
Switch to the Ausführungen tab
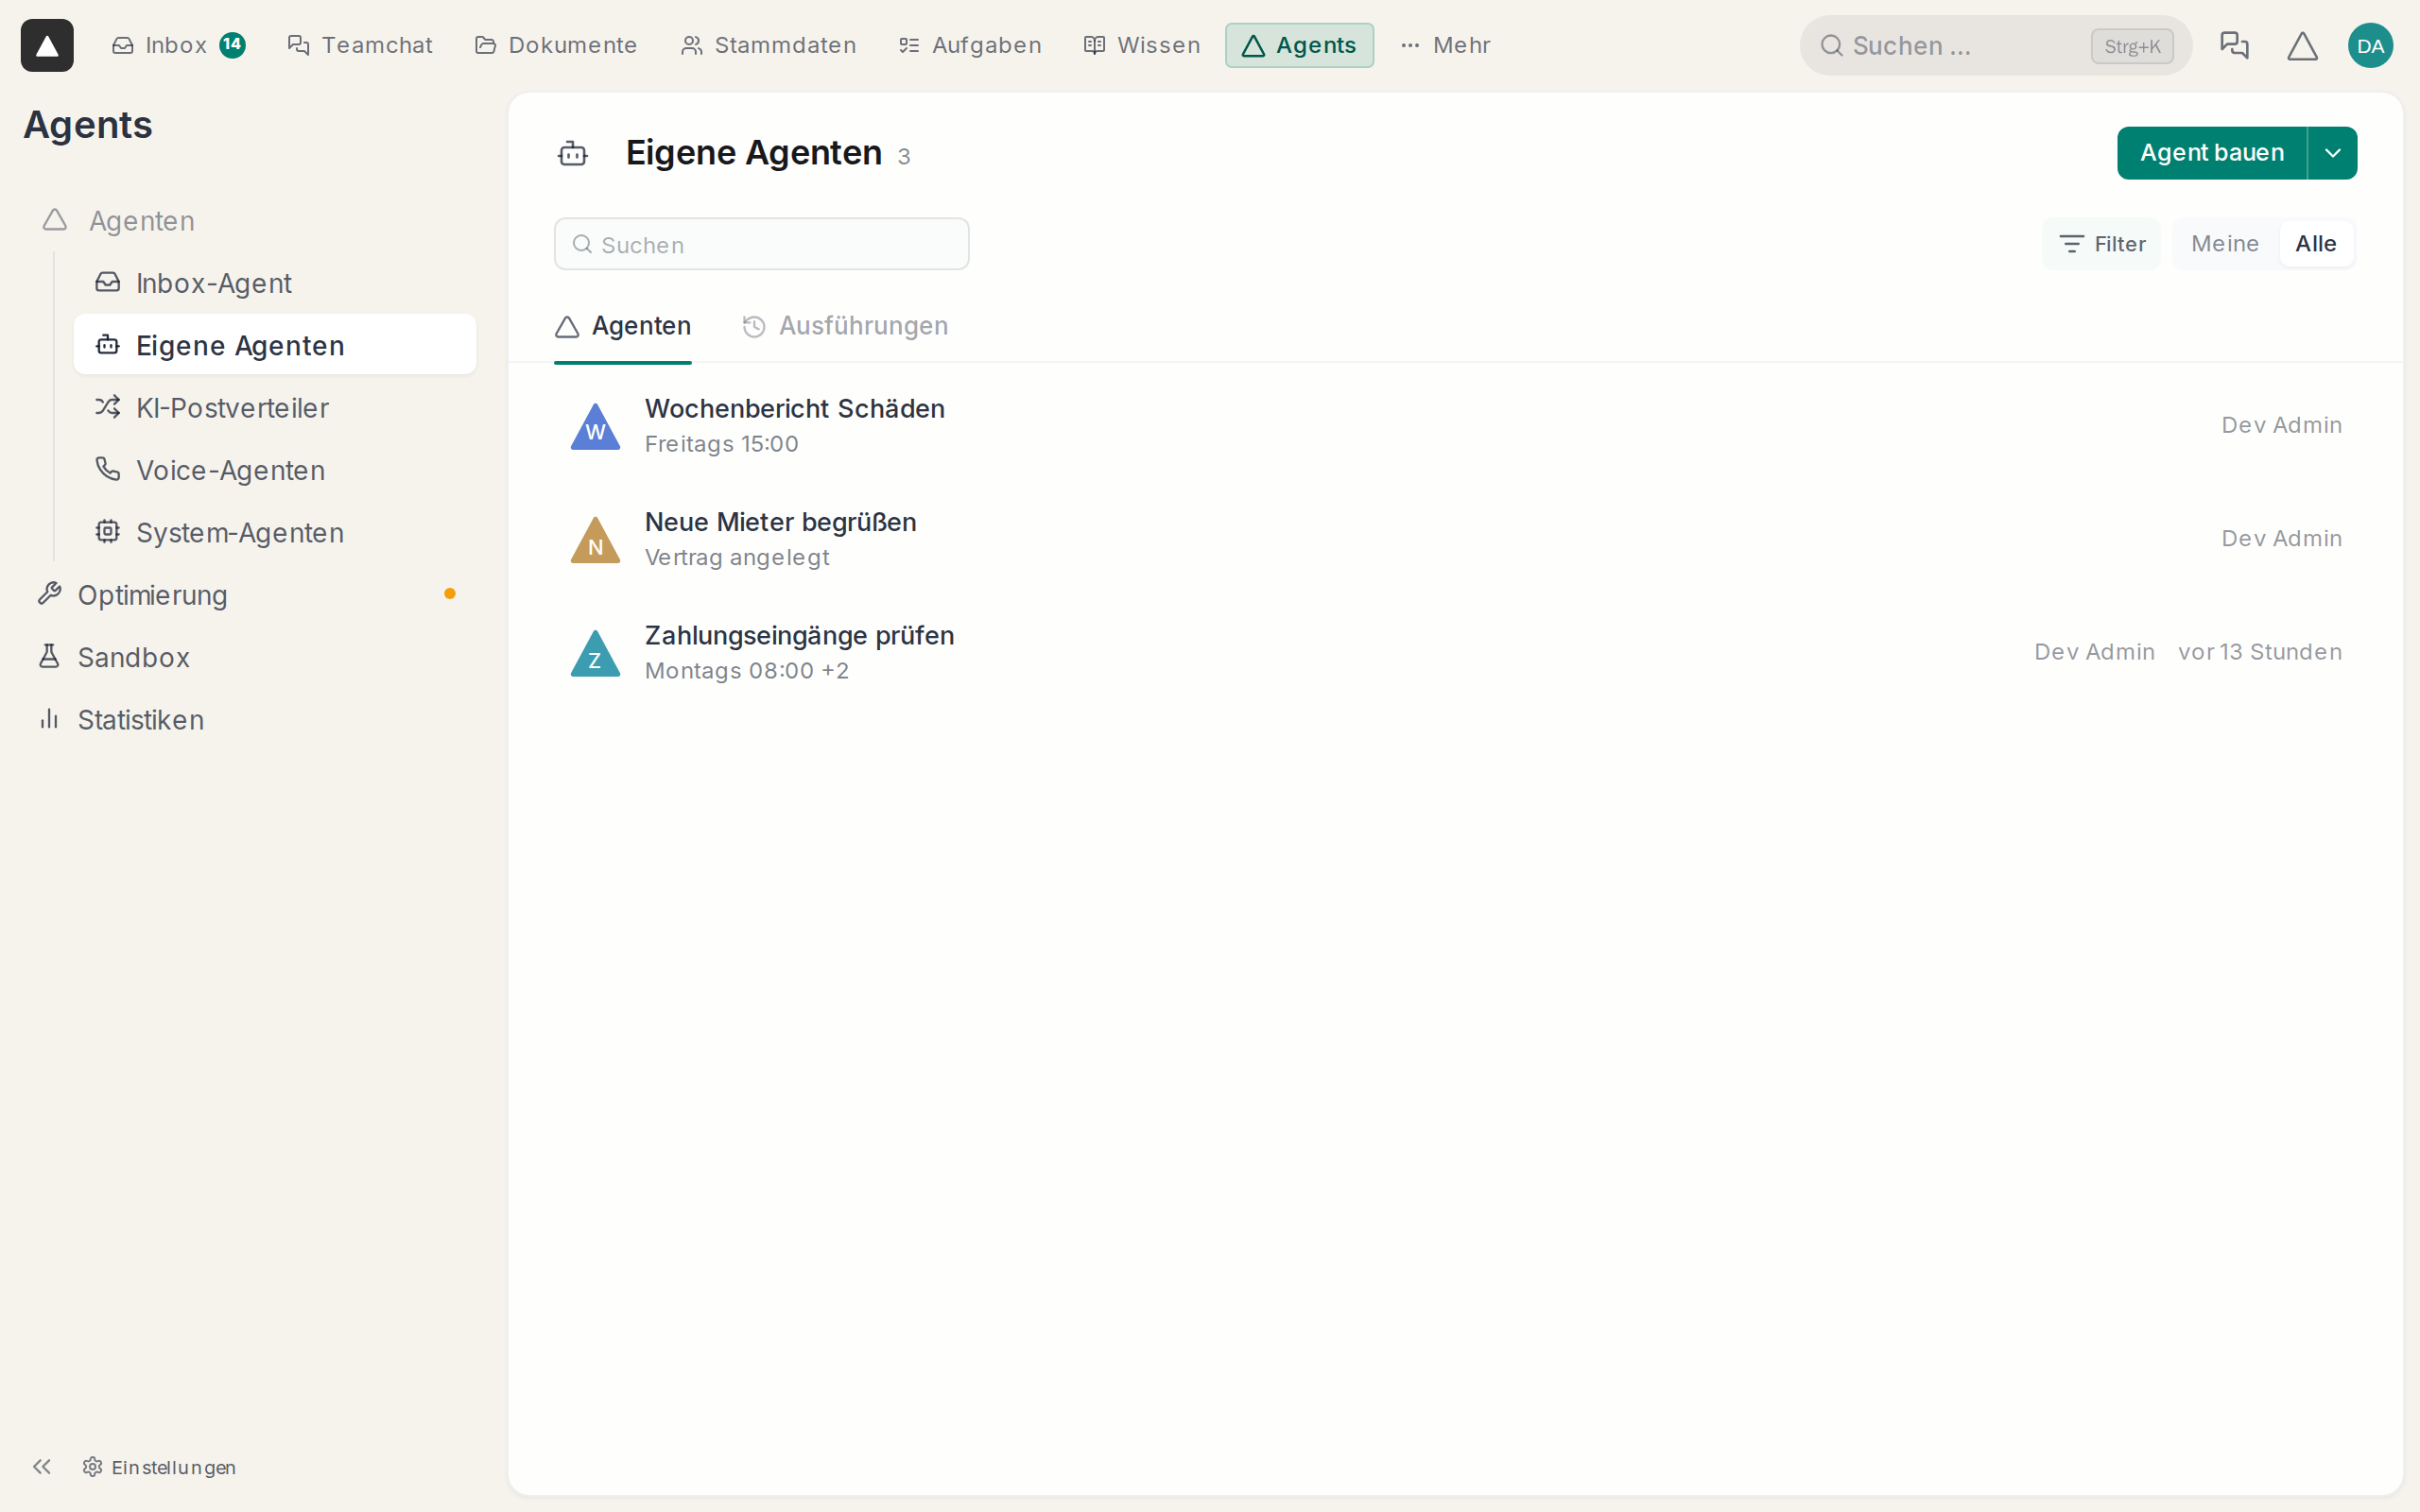tap(845, 326)
